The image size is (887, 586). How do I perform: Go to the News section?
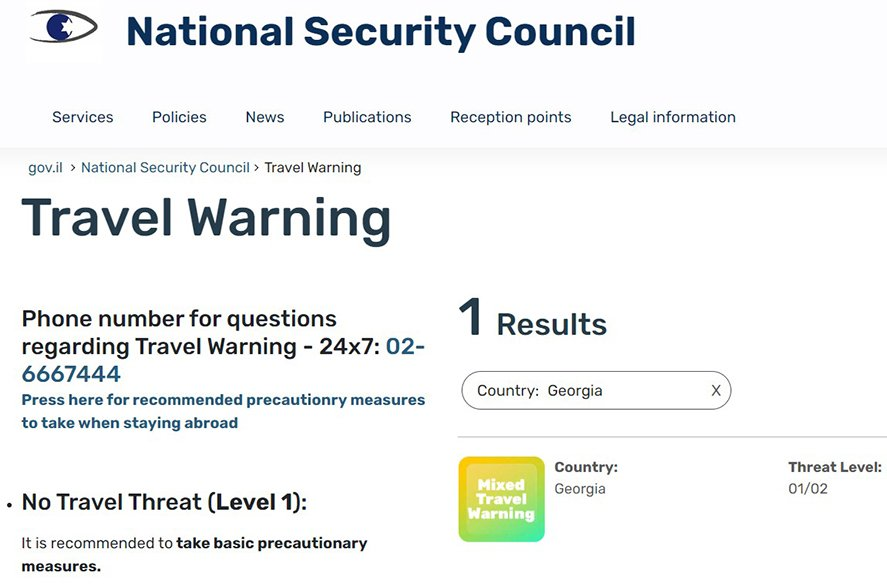[264, 117]
